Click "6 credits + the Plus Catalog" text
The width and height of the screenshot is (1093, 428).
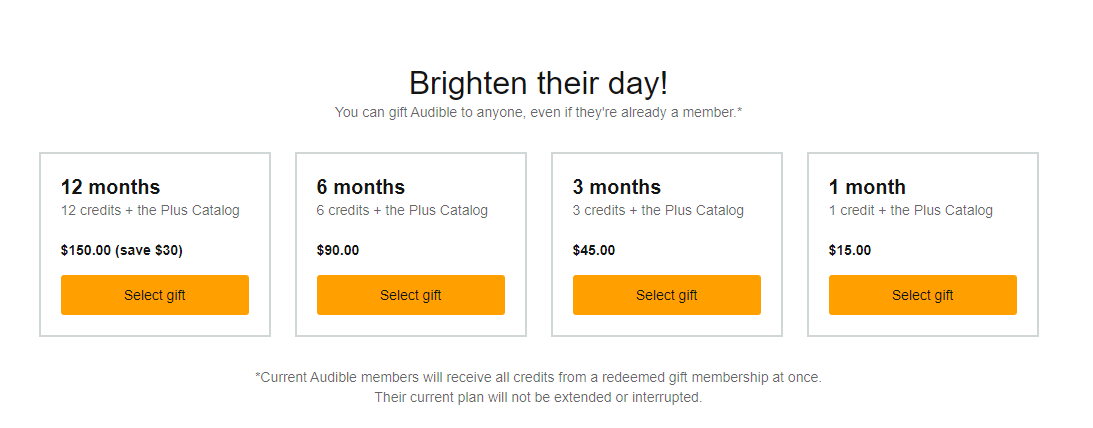click(x=402, y=210)
